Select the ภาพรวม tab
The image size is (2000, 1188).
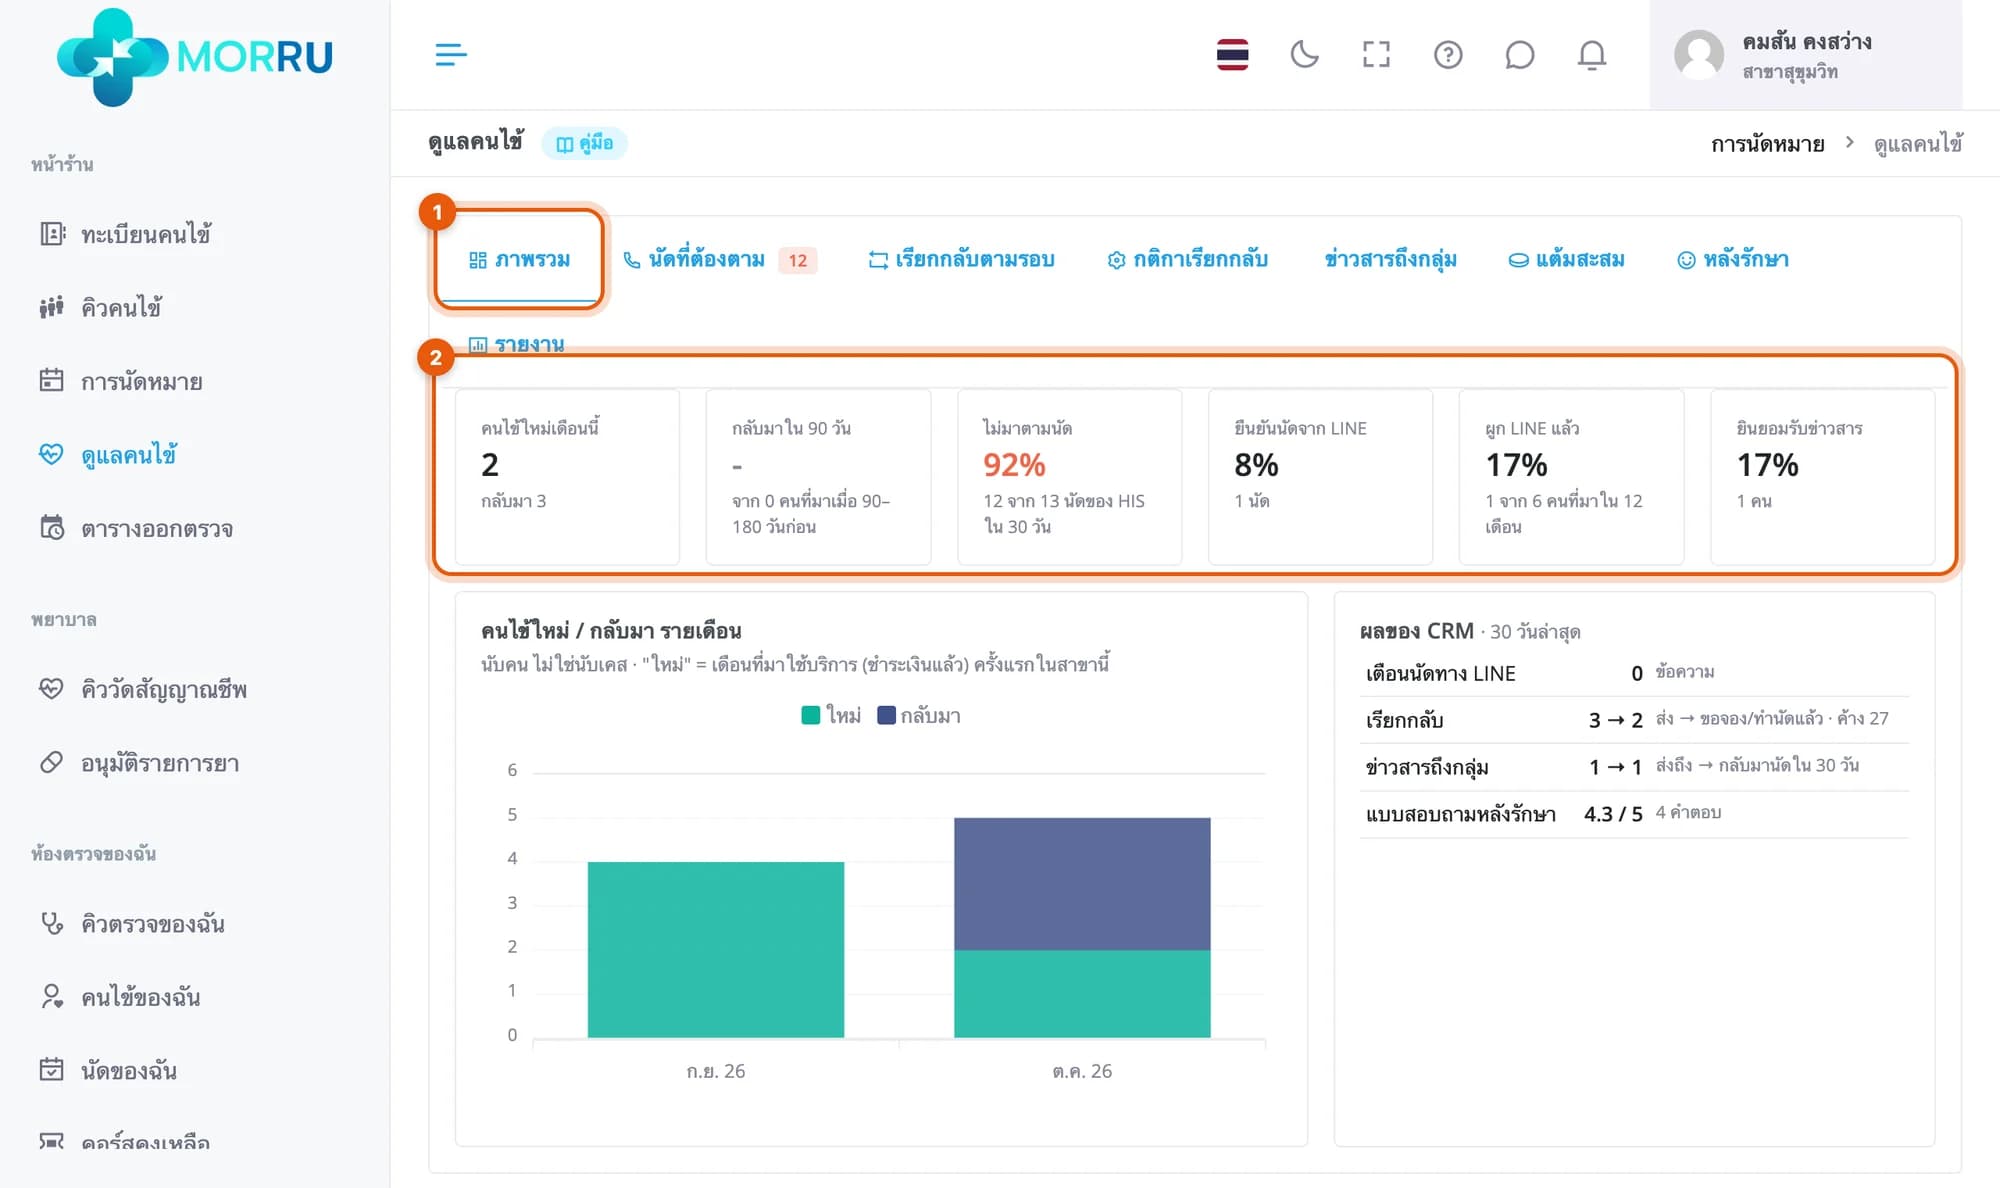[x=519, y=259]
